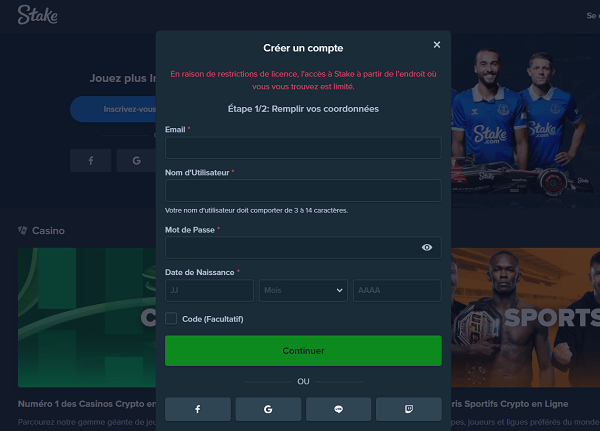This screenshot has height=431, width=600.
Task: Click the JJ day input
Action: pos(209,291)
